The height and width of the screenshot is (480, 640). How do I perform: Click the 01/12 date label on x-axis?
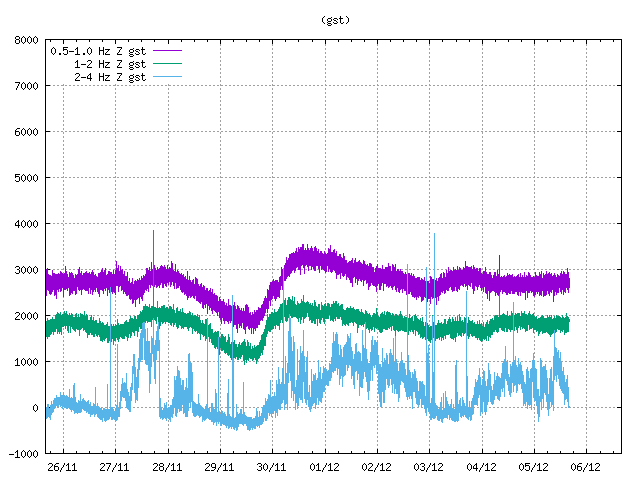[x=324, y=467]
